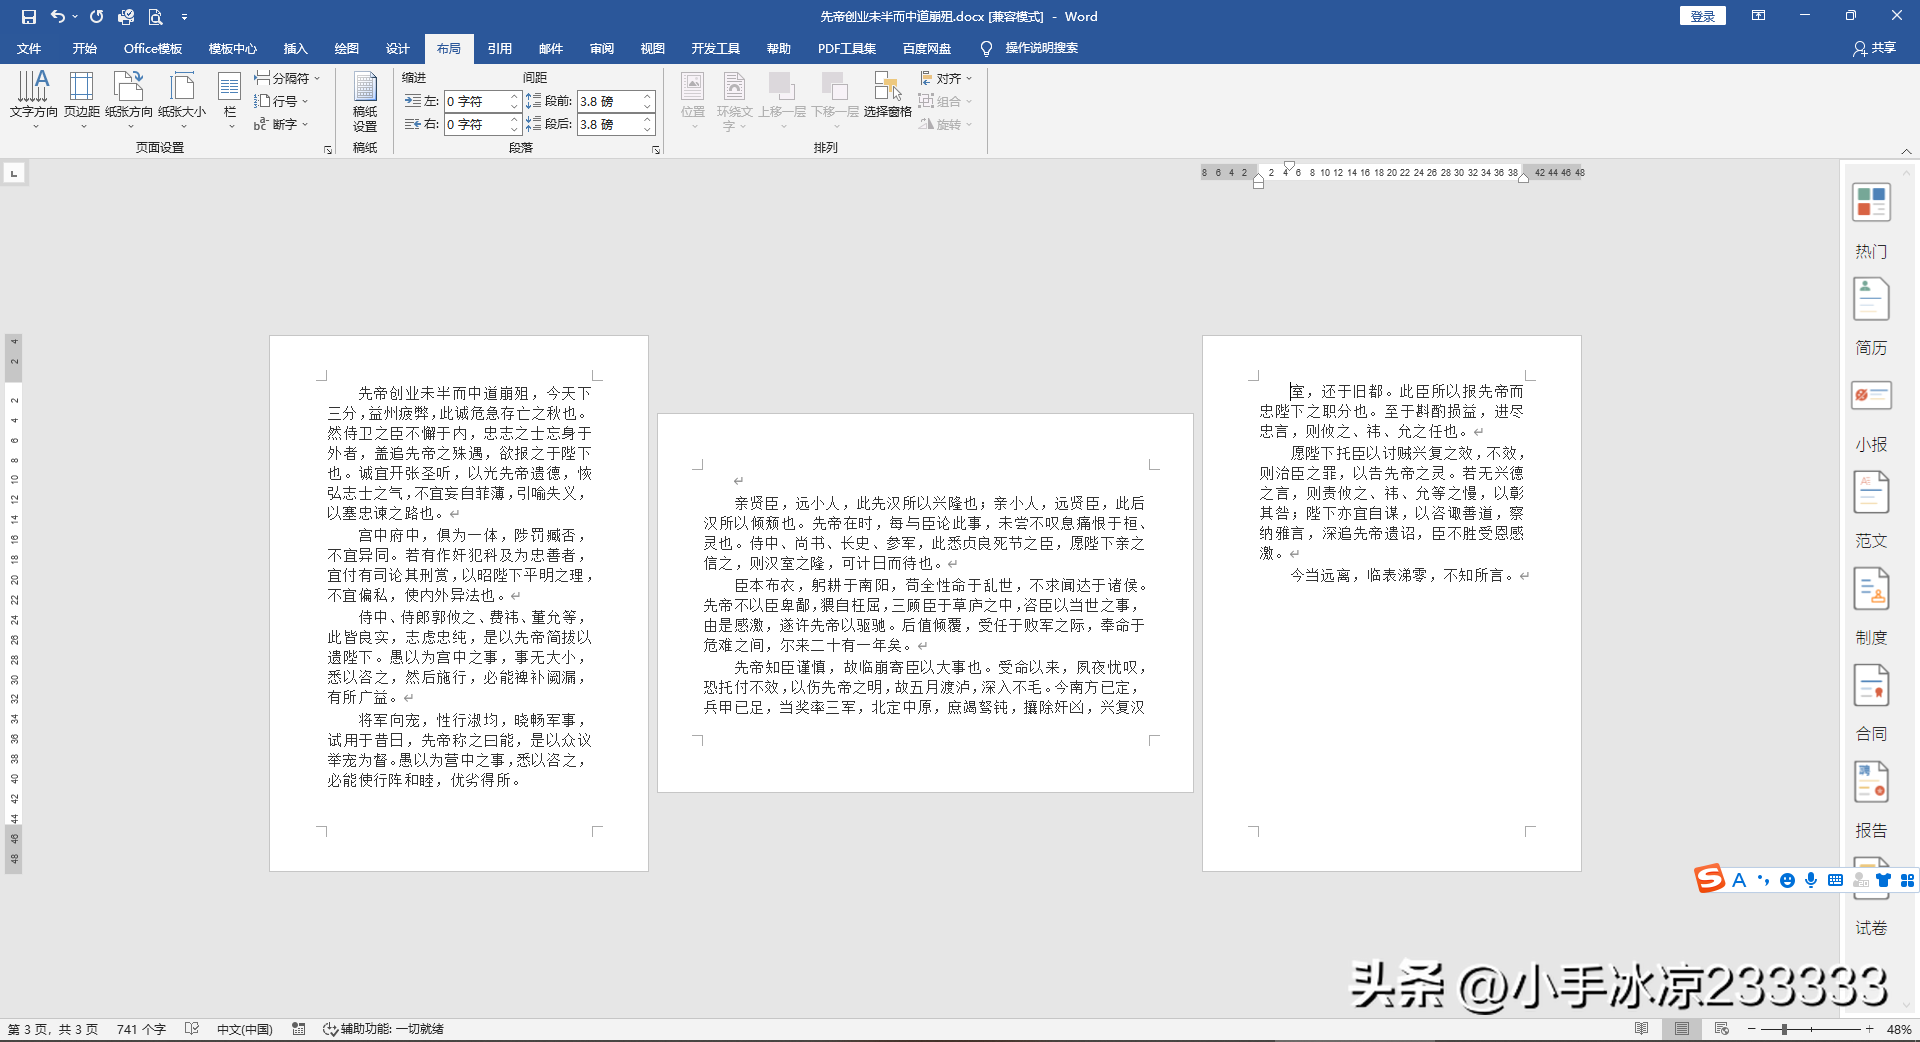Open the 邮件 ribbon tab

pos(551,48)
